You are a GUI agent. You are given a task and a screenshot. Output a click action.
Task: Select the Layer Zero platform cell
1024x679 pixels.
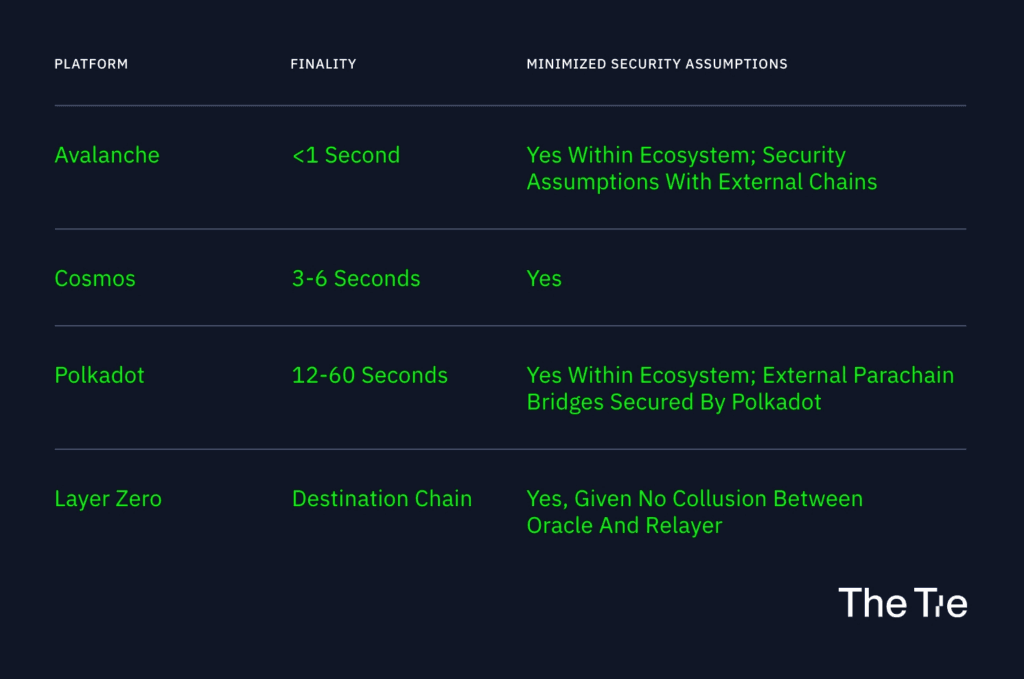coord(108,499)
